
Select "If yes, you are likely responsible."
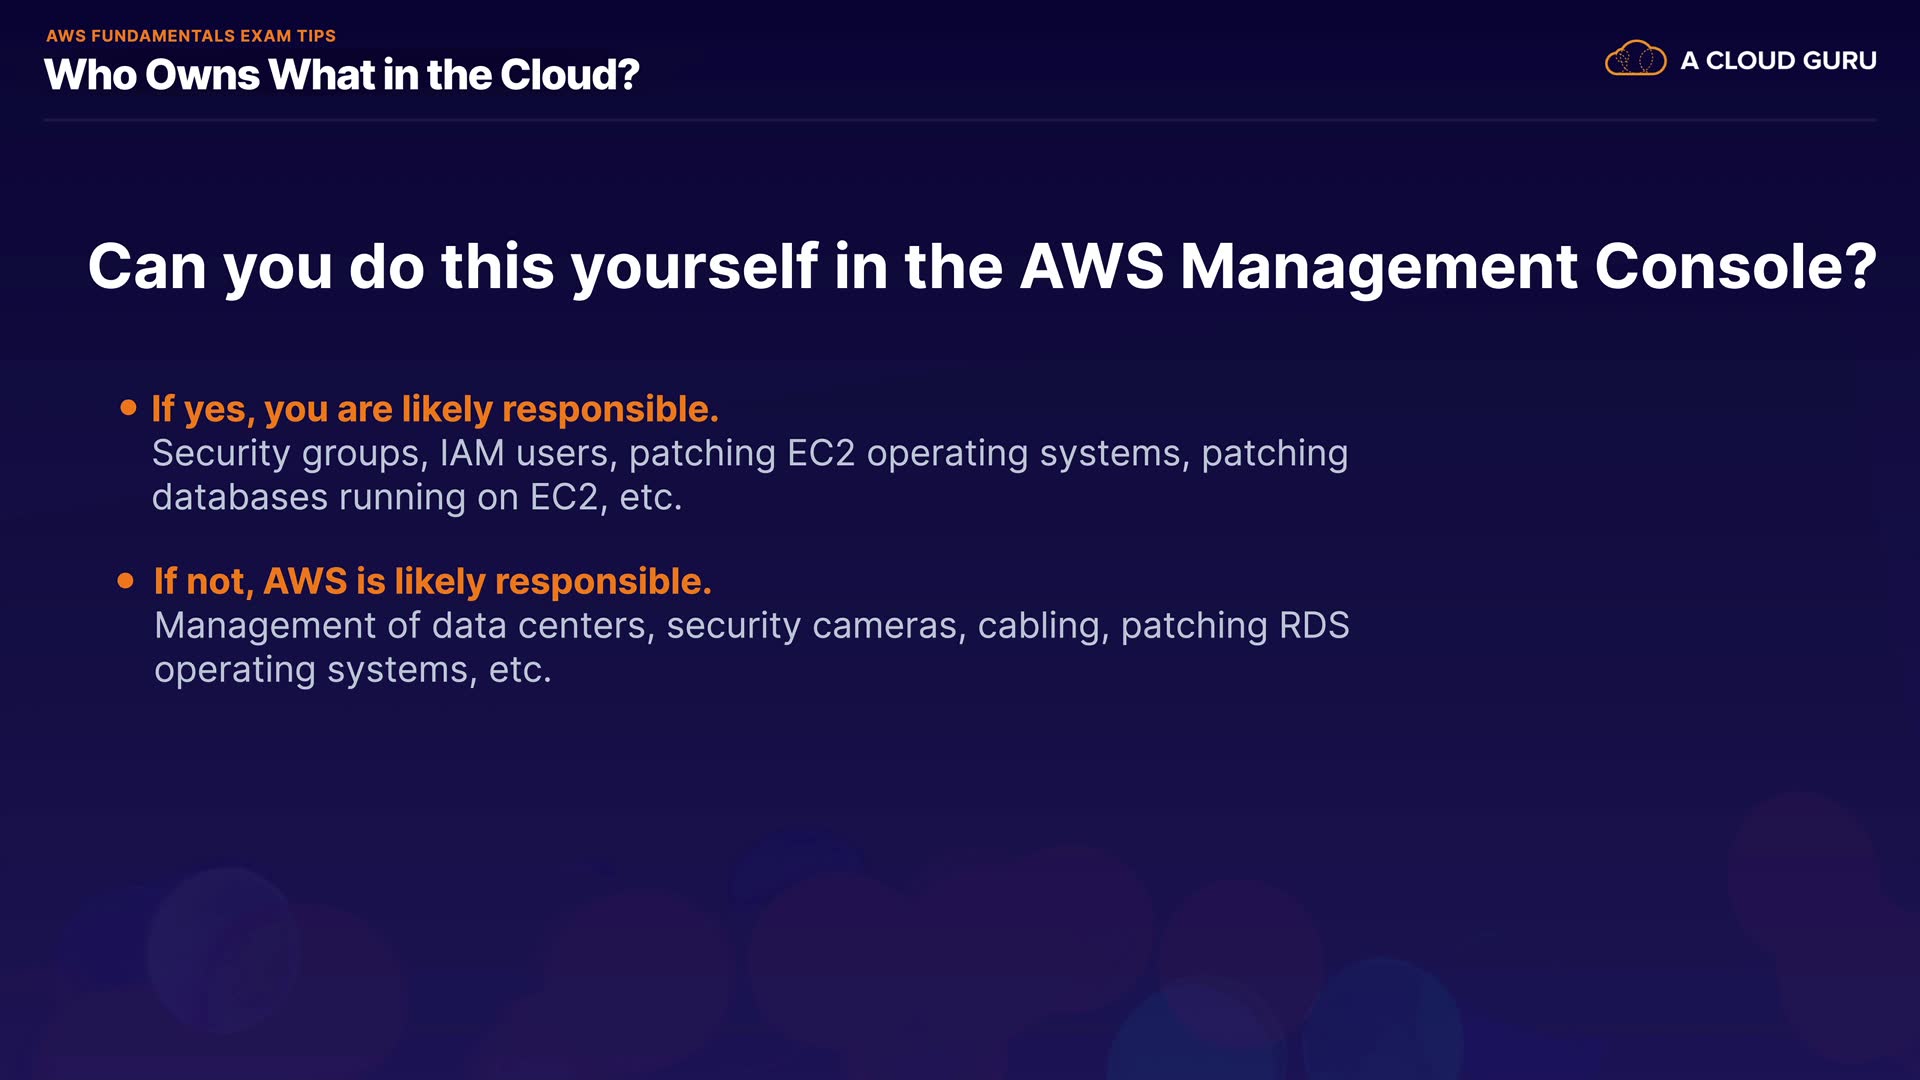(x=435, y=409)
